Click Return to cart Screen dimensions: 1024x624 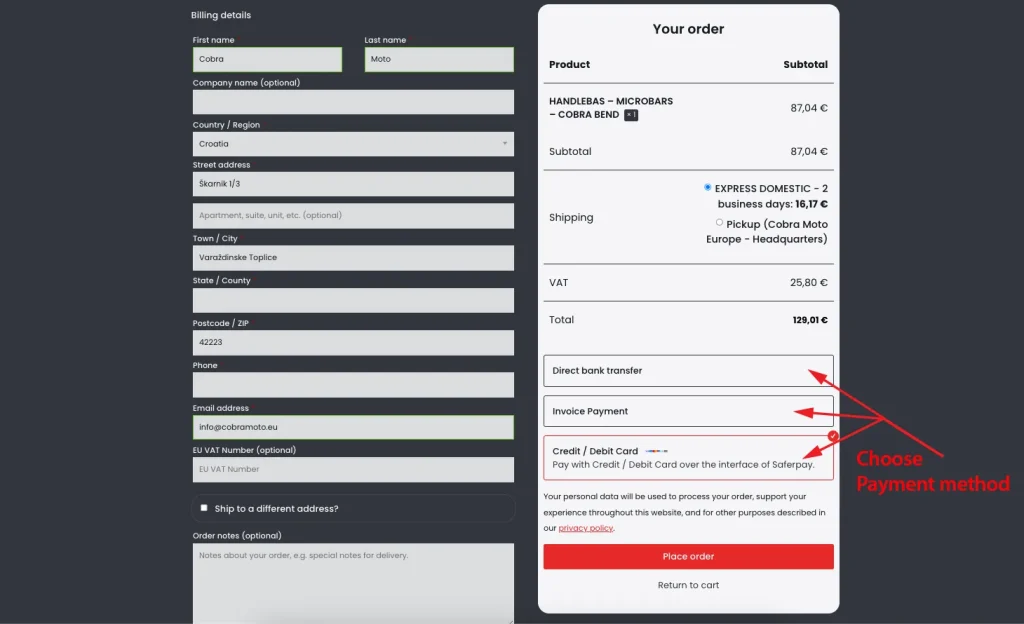688,585
